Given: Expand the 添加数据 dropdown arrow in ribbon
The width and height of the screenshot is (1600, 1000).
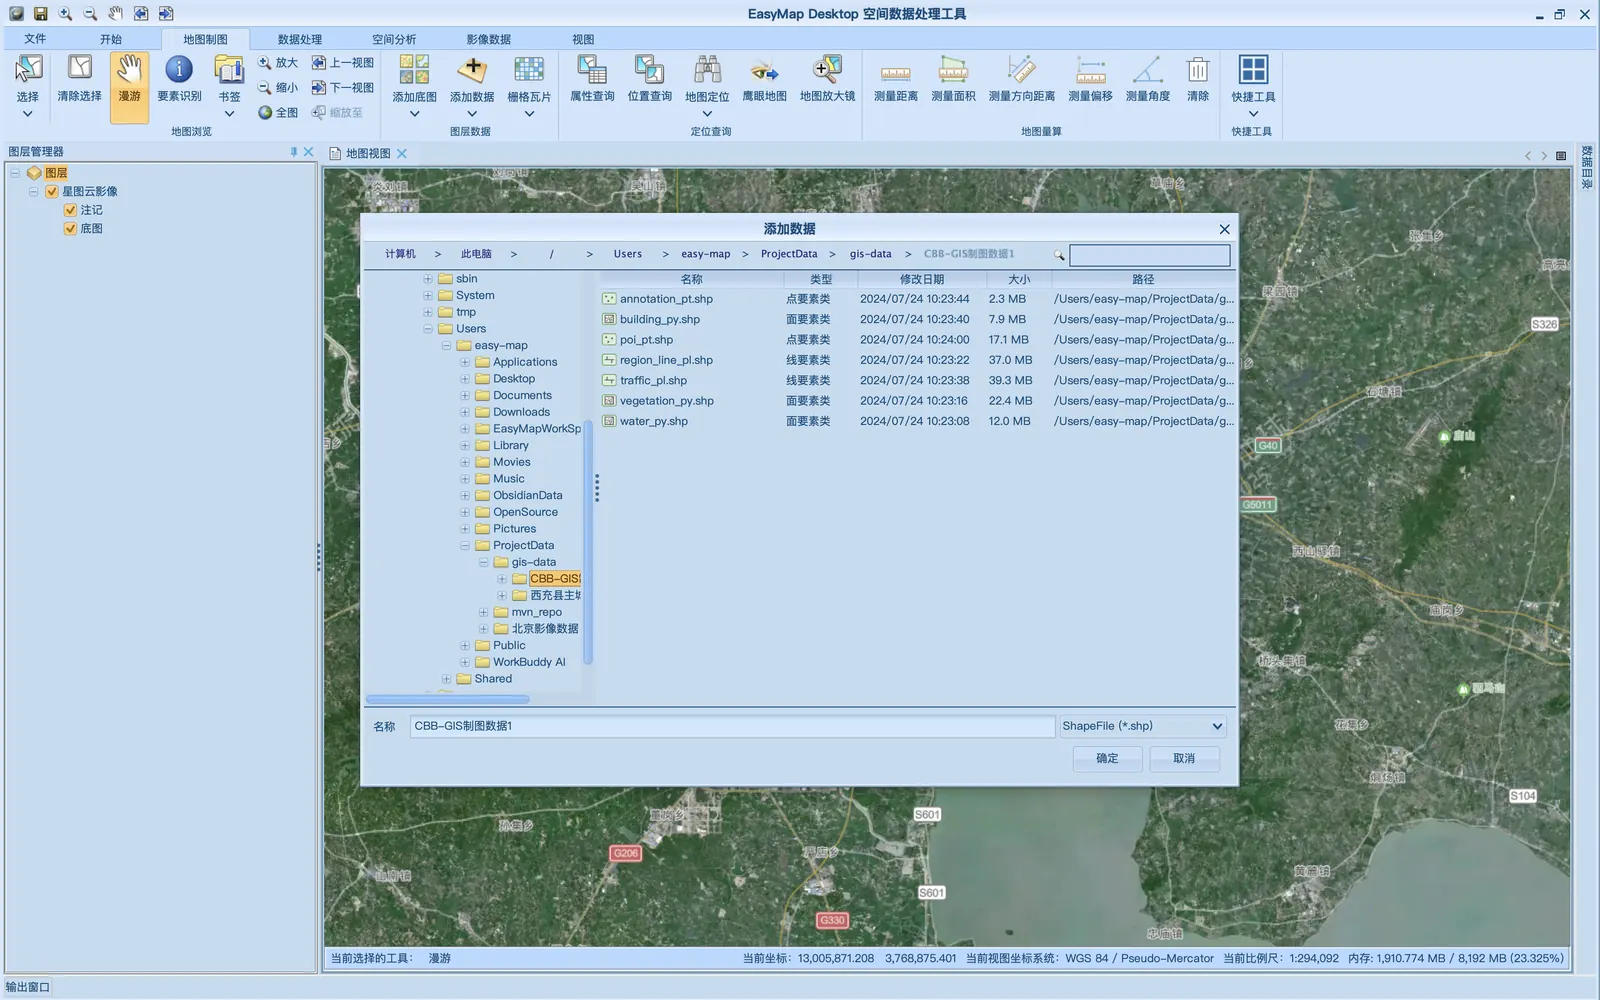Looking at the screenshot, I should coord(472,114).
